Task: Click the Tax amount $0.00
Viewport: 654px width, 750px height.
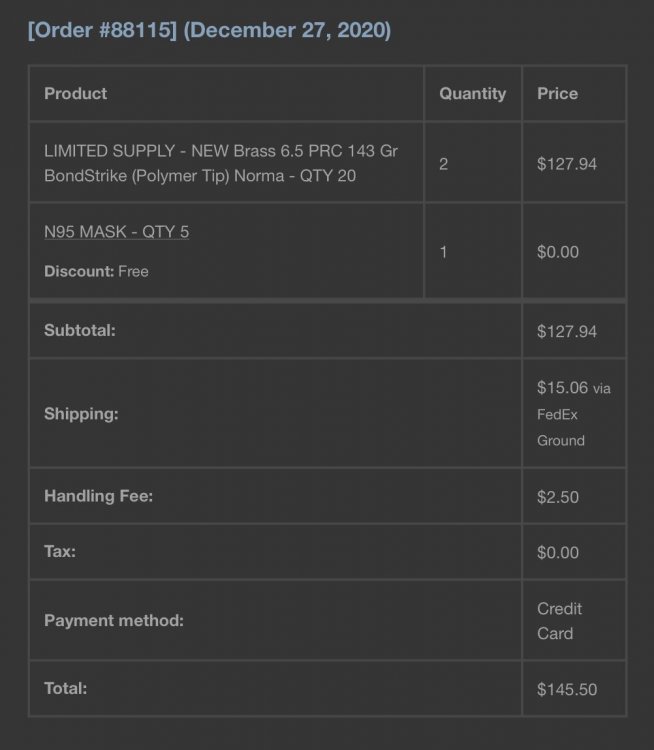Action: tap(557, 552)
